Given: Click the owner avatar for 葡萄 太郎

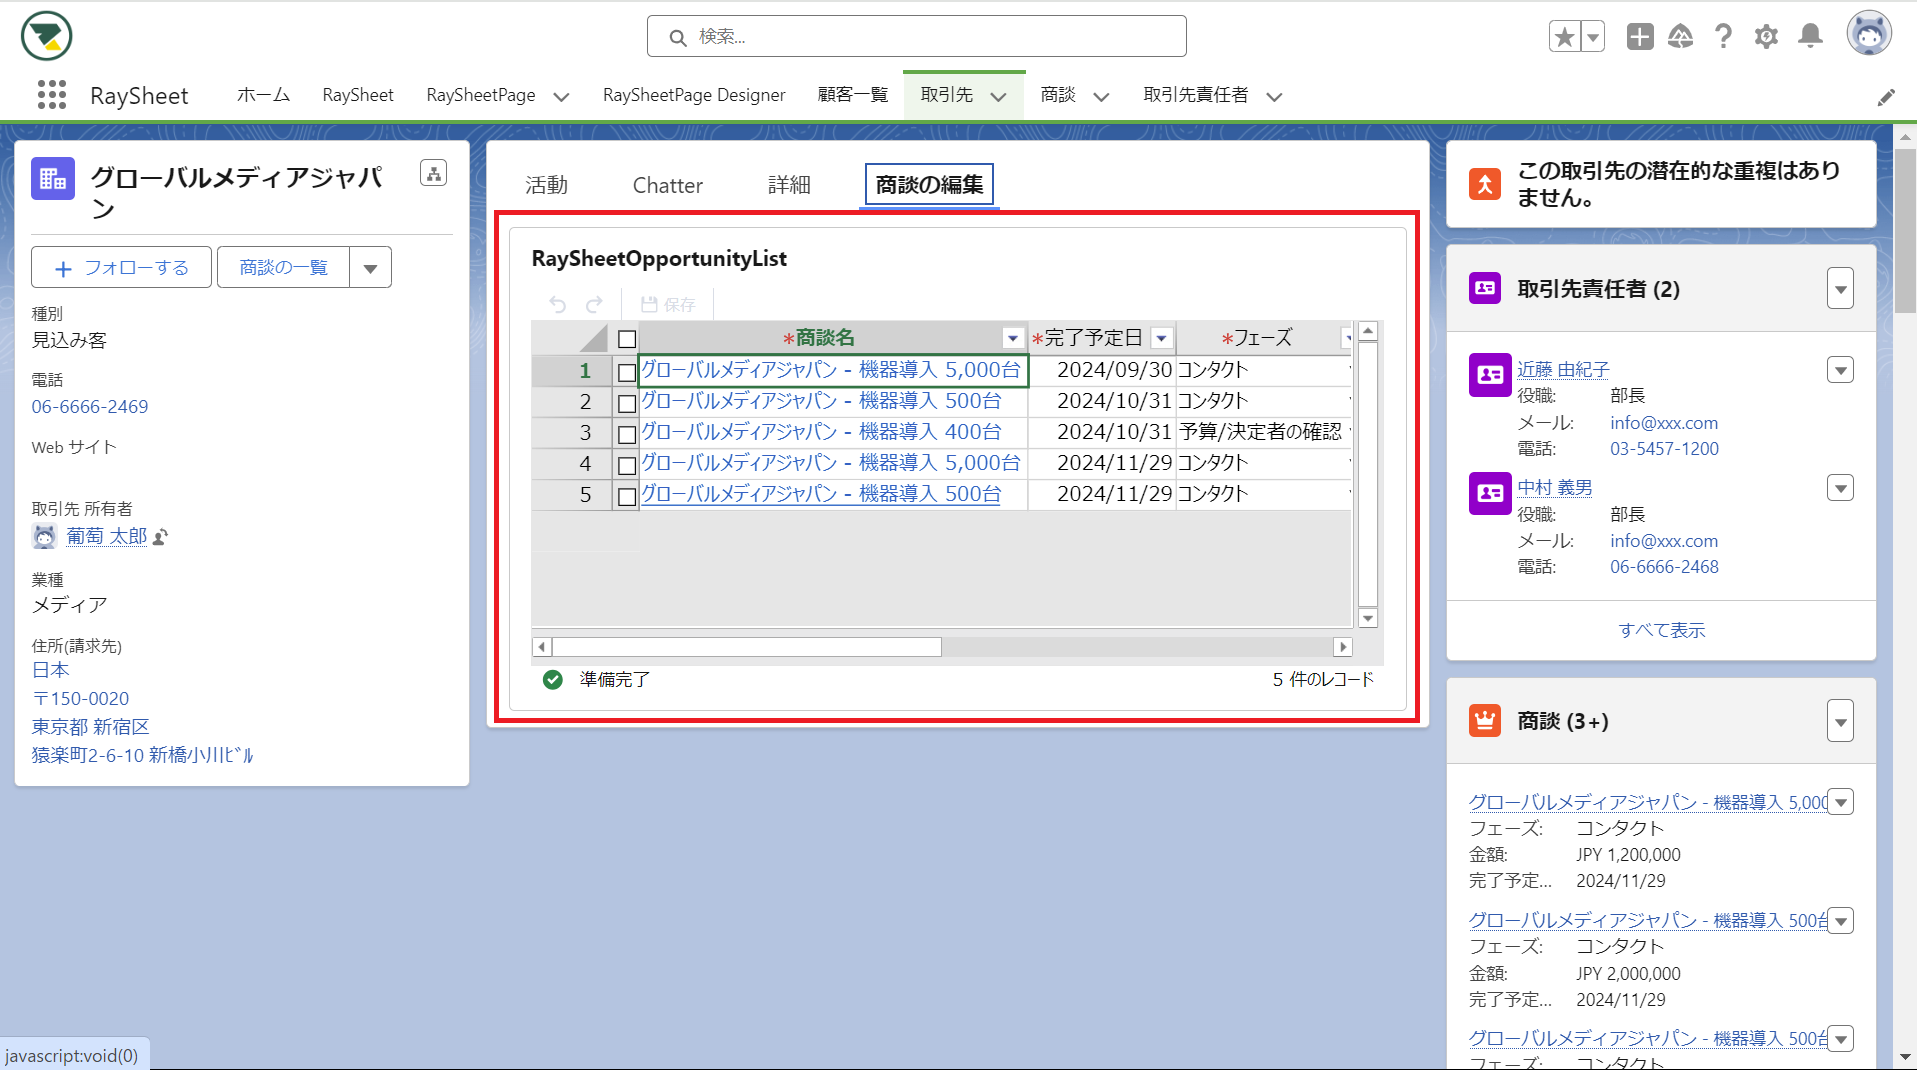Looking at the screenshot, I should click(x=44, y=536).
